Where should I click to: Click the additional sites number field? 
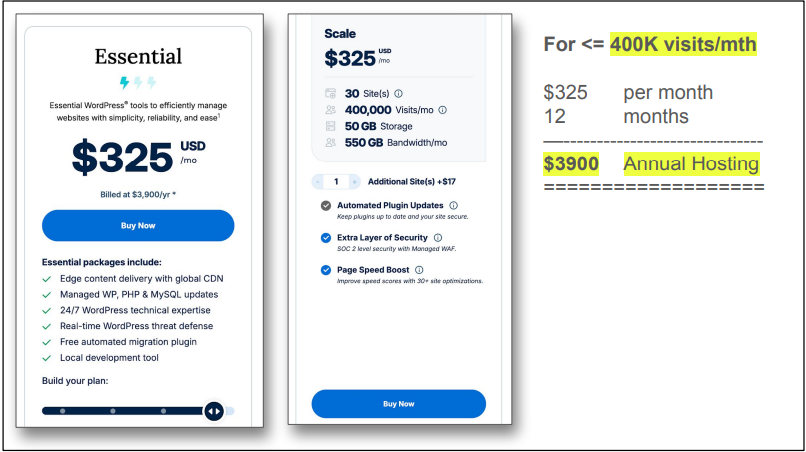coord(337,182)
